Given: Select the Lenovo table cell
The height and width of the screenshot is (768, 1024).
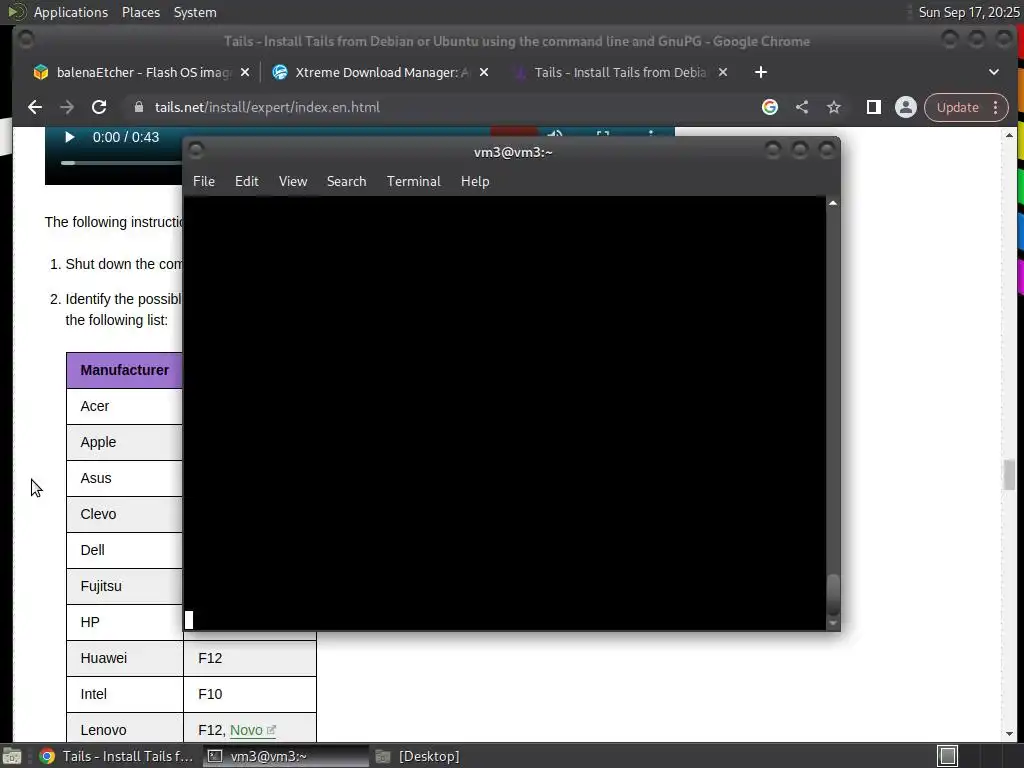Looking at the screenshot, I should (125, 730).
